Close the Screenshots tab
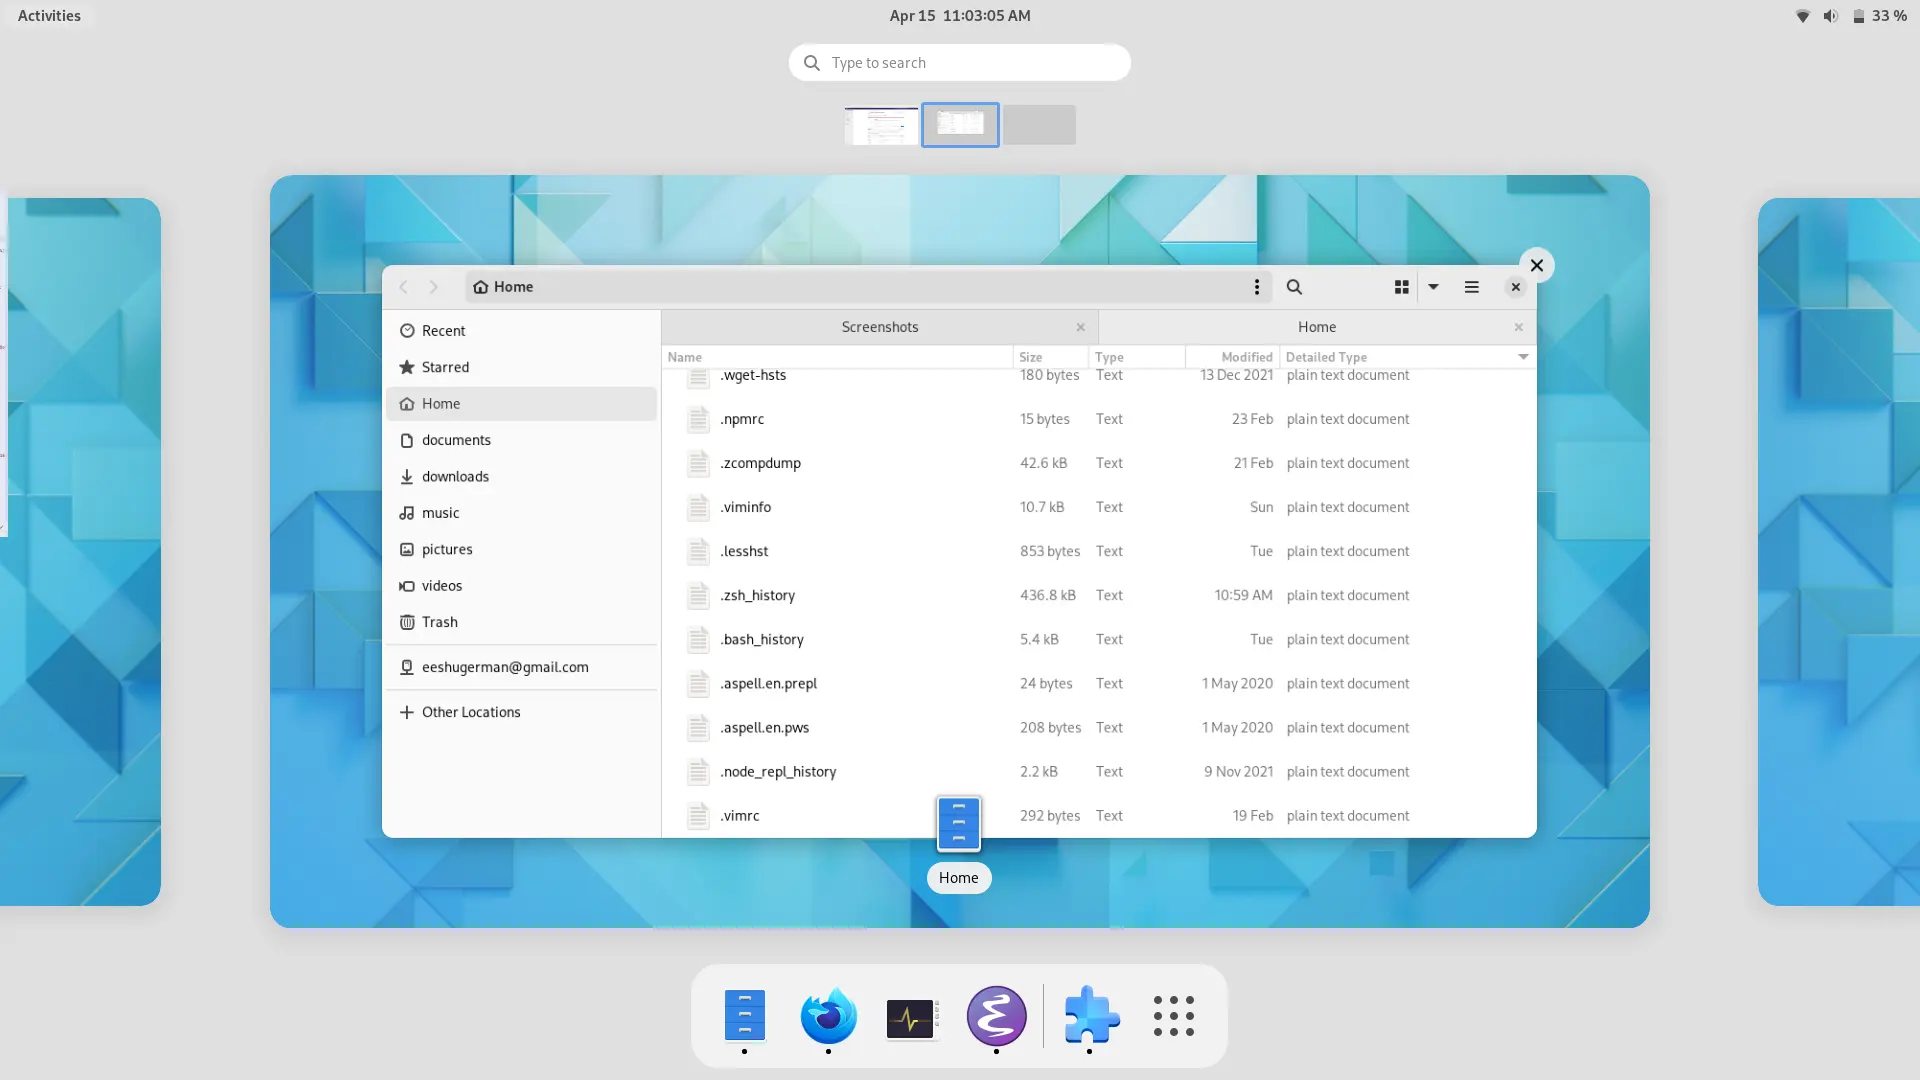1920x1080 pixels. [x=1080, y=327]
